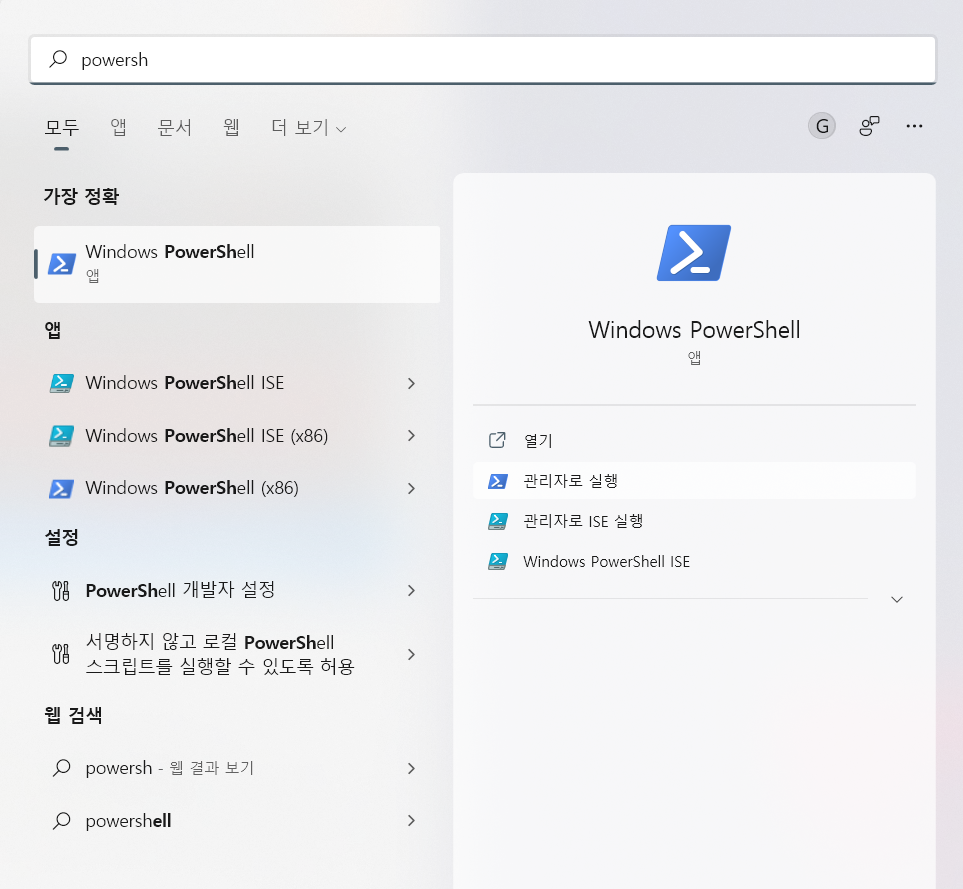The image size is (963, 889).
Task: Click Windows PowerShell ISE icon in details pane
Action: tap(497, 562)
